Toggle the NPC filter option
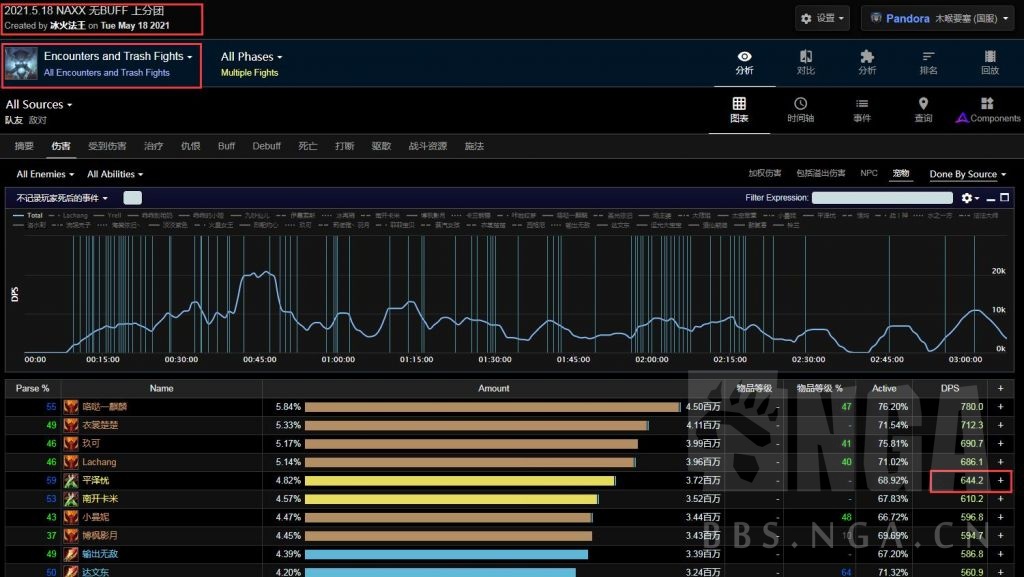This screenshot has height=577, width=1024. pos(869,174)
